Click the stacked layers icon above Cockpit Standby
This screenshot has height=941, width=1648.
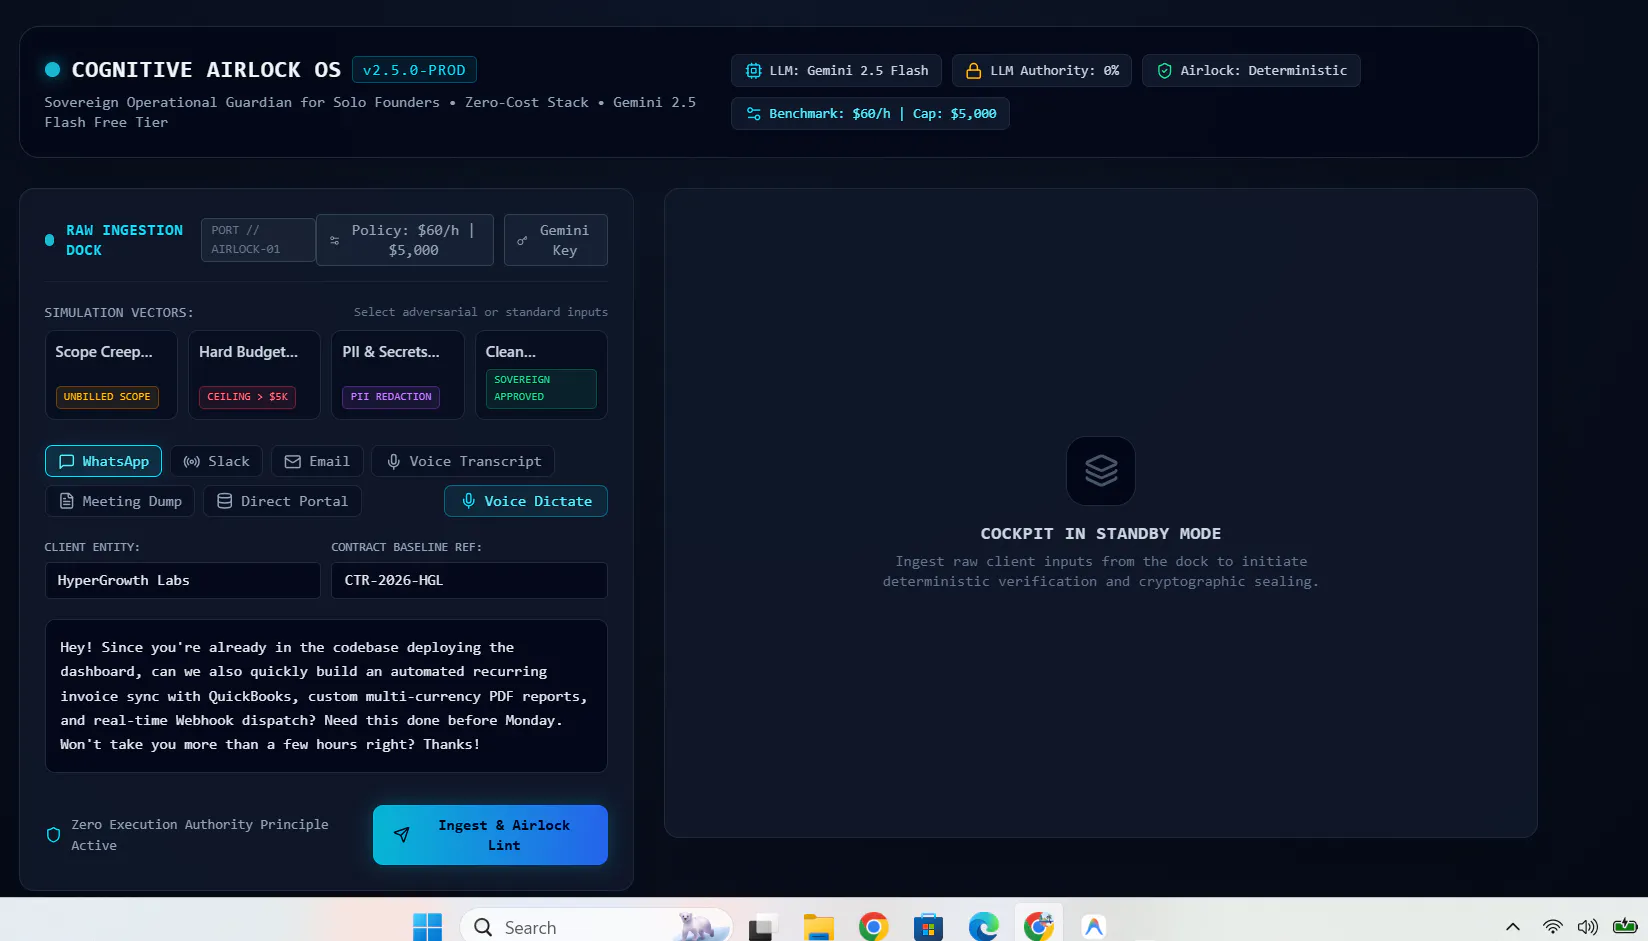1101,470
